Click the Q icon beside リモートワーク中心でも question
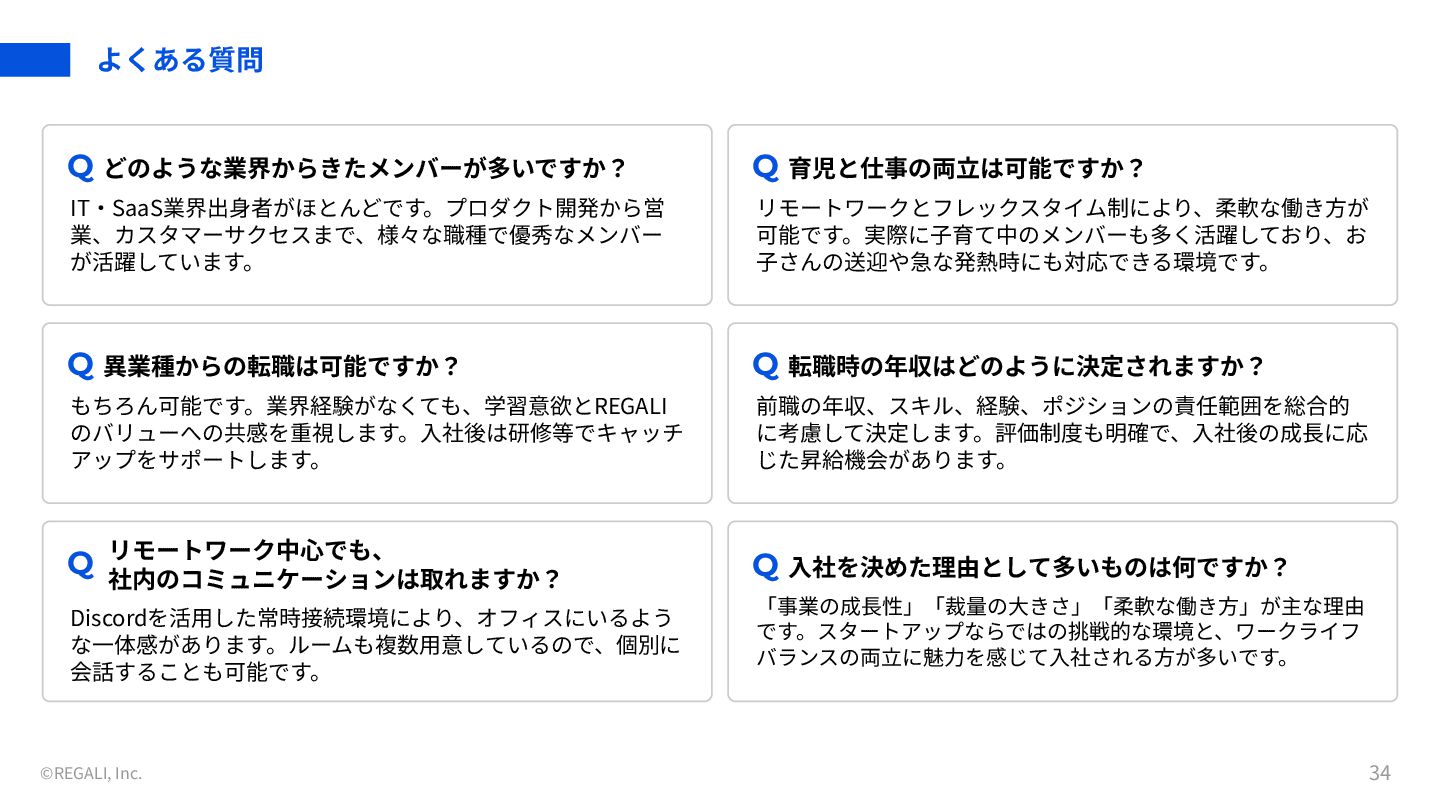Viewport: 1440px width, 810px height. point(81,564)
